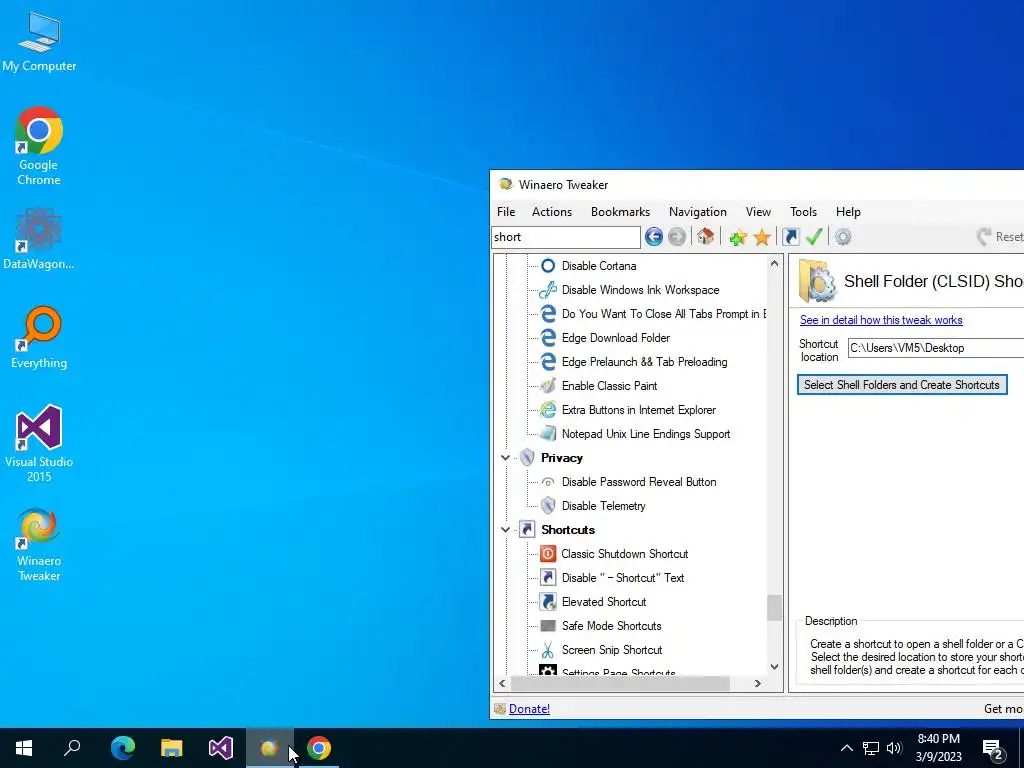Screen dimensions: 1024x768
Task: Click the Privacy category label
Action: click(x=562, y=458)
